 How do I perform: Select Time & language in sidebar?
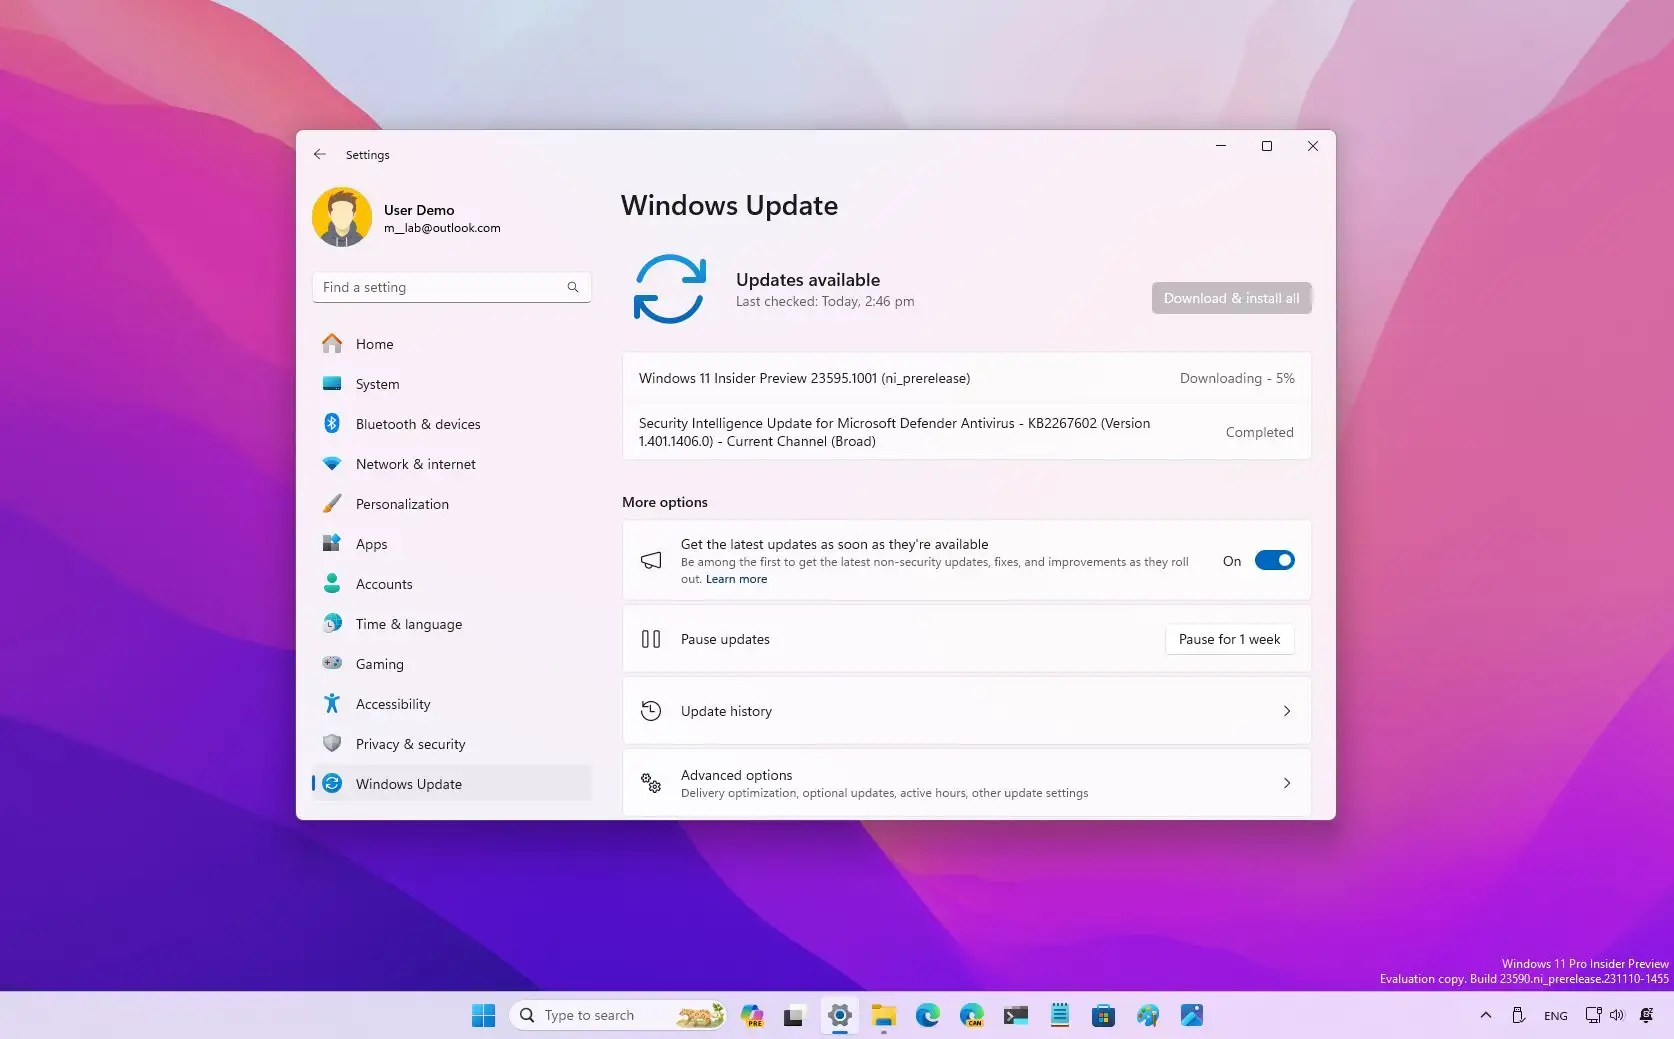(408, 623)
